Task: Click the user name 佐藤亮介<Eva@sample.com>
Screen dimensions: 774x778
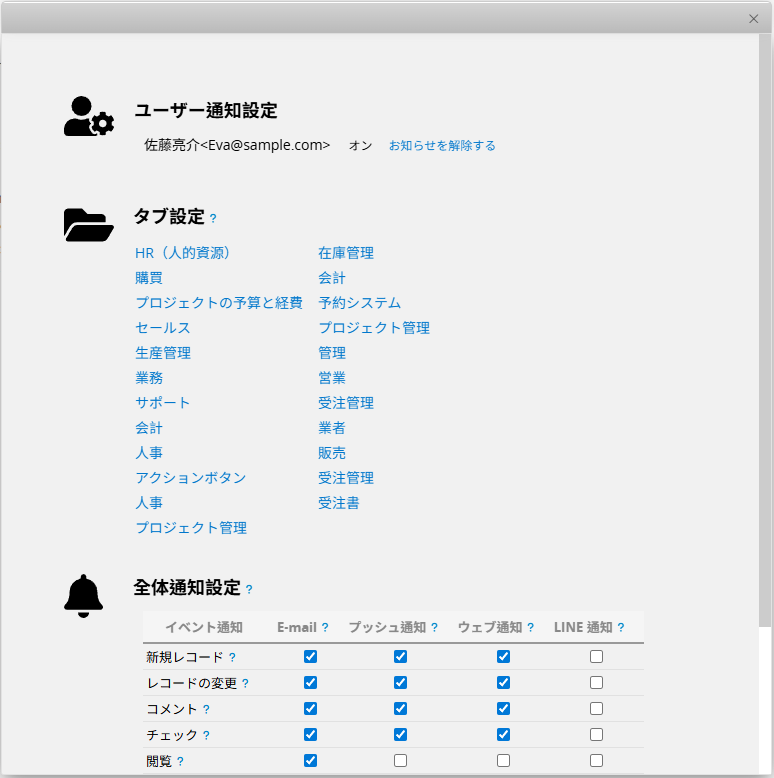Action: 237,145
